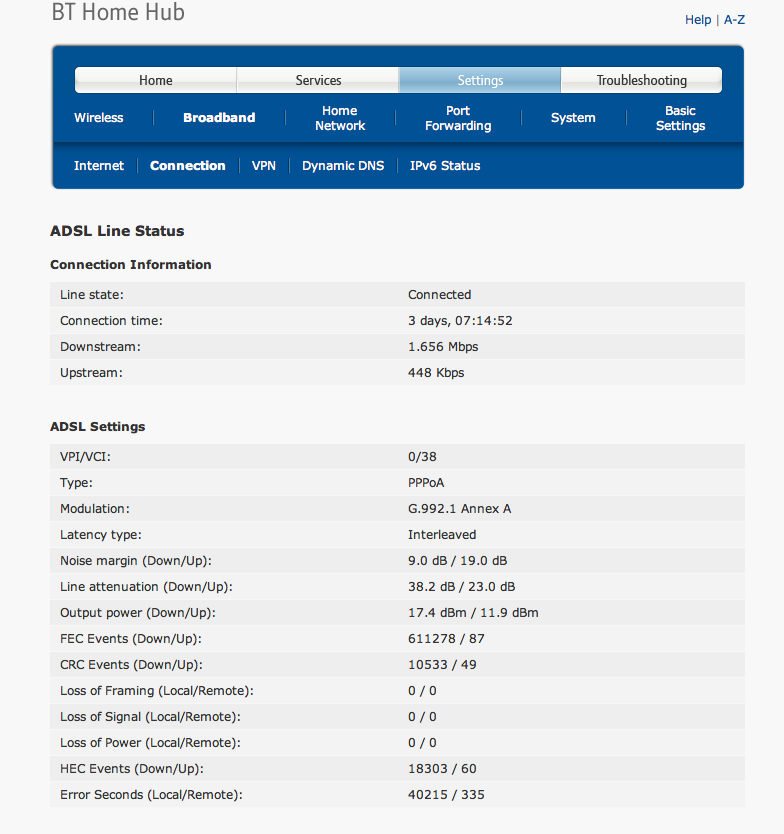The image size is (784, 834).
Task: Click the Upstream label
Action: pos(91,373)
